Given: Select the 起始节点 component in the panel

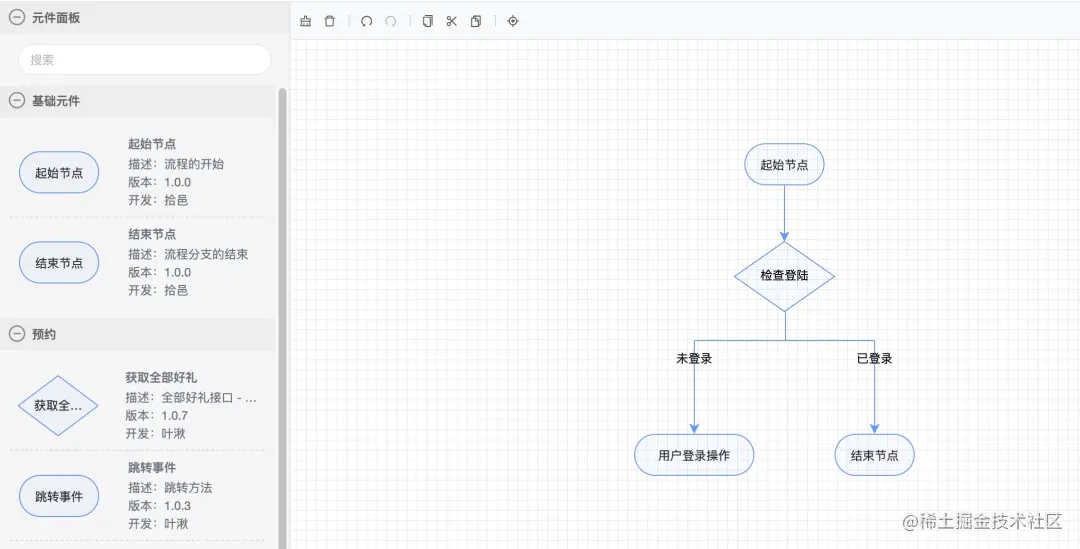Looking at the screenshot, I should tap(59, 173).
